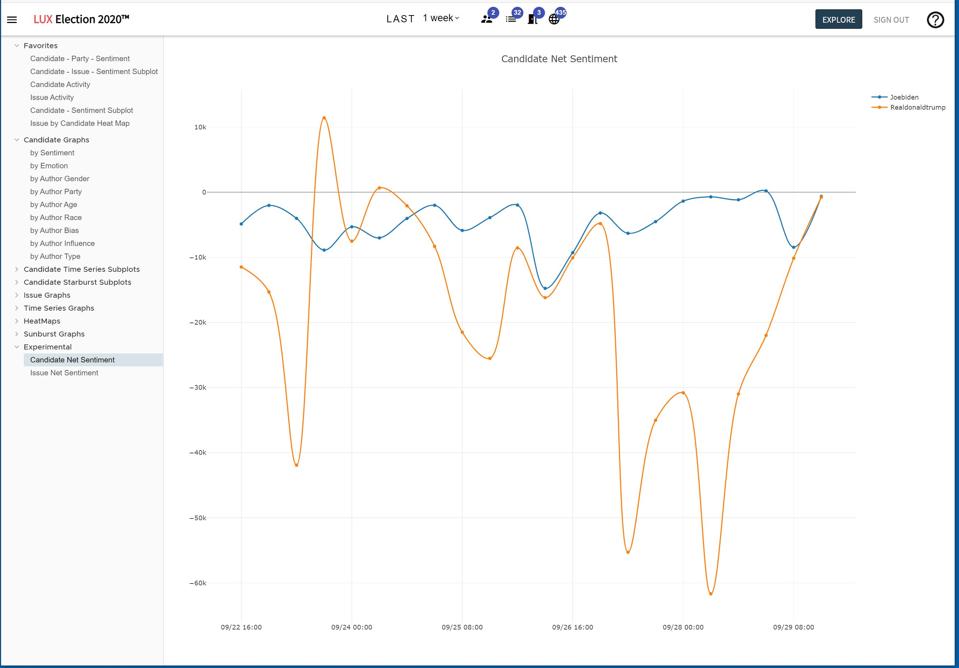Click the candidates people icon with badge 2

point(487,19)
